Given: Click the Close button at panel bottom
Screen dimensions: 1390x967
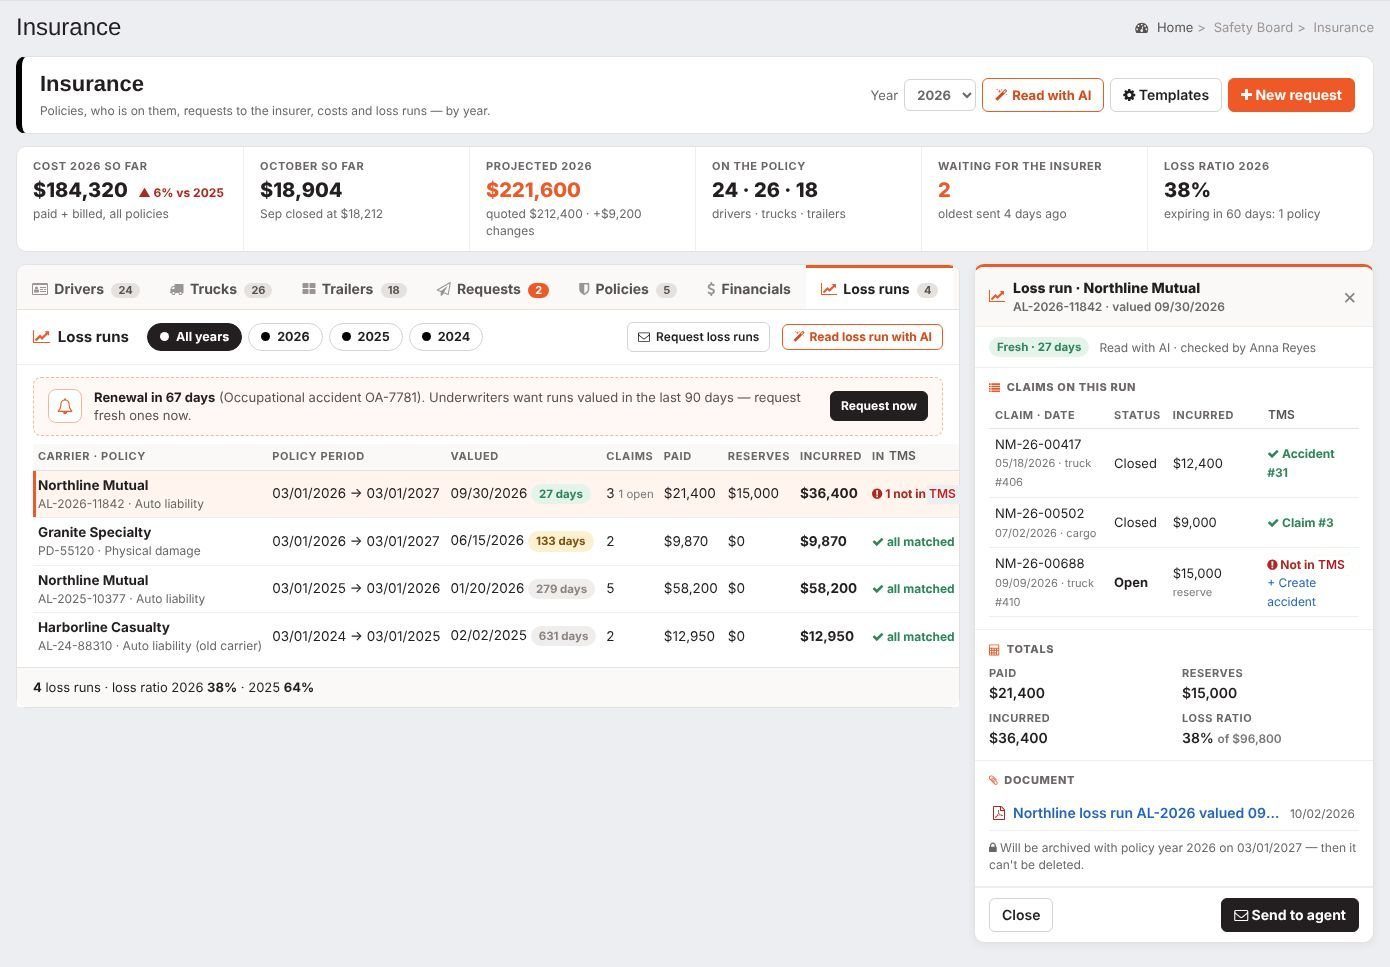Looking at the screenshot, I should (x=1020, y=915).
